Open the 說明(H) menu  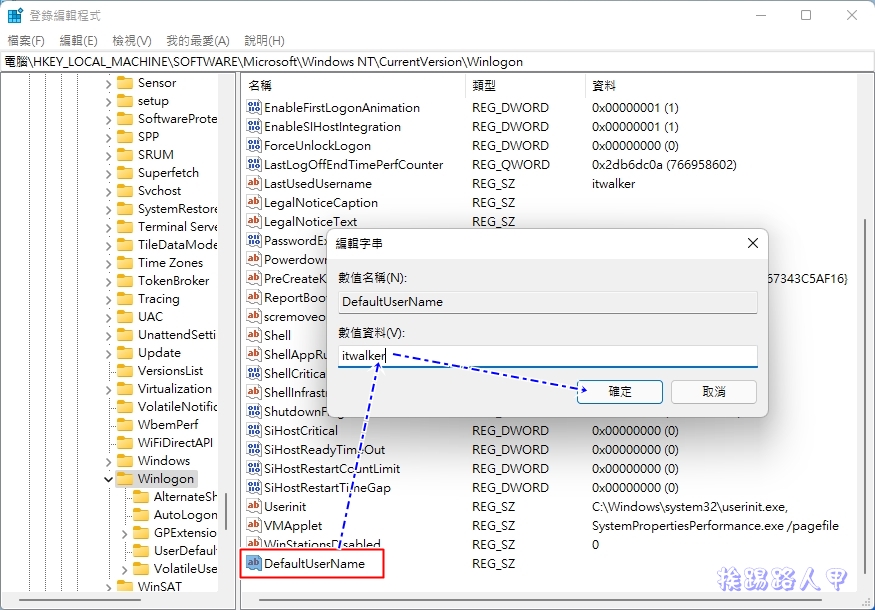[x=265, y=41]
